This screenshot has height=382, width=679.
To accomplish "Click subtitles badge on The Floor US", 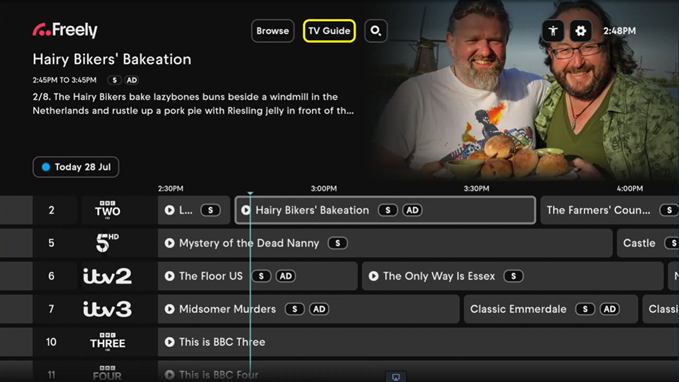I will tap(261, 276).
